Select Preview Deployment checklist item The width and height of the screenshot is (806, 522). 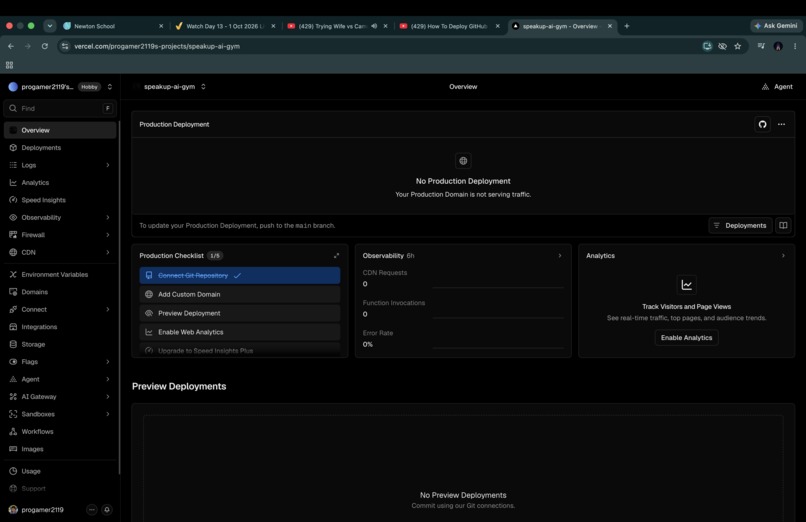pyautogui.click(x=240, y=313)
